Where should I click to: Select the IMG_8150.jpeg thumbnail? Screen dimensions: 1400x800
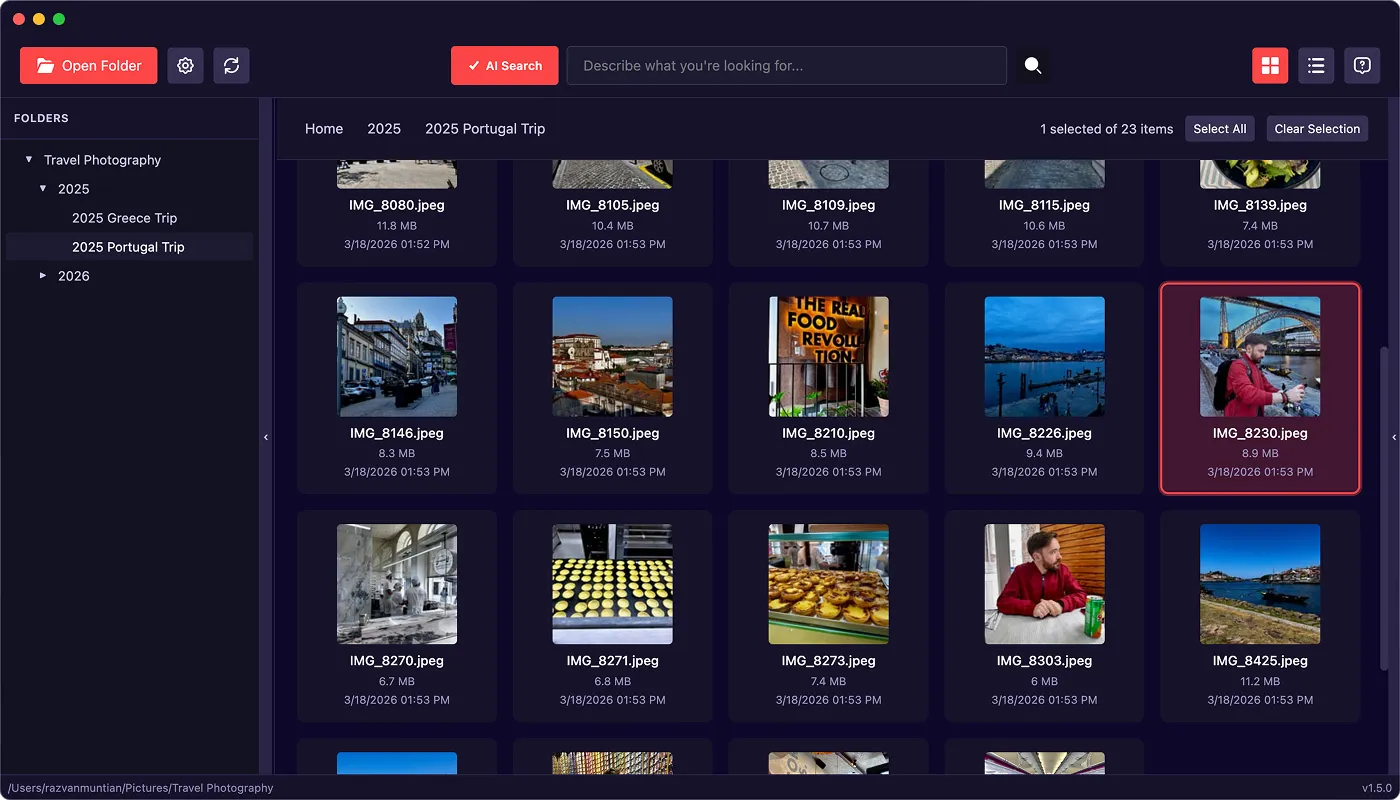point(613,357)
